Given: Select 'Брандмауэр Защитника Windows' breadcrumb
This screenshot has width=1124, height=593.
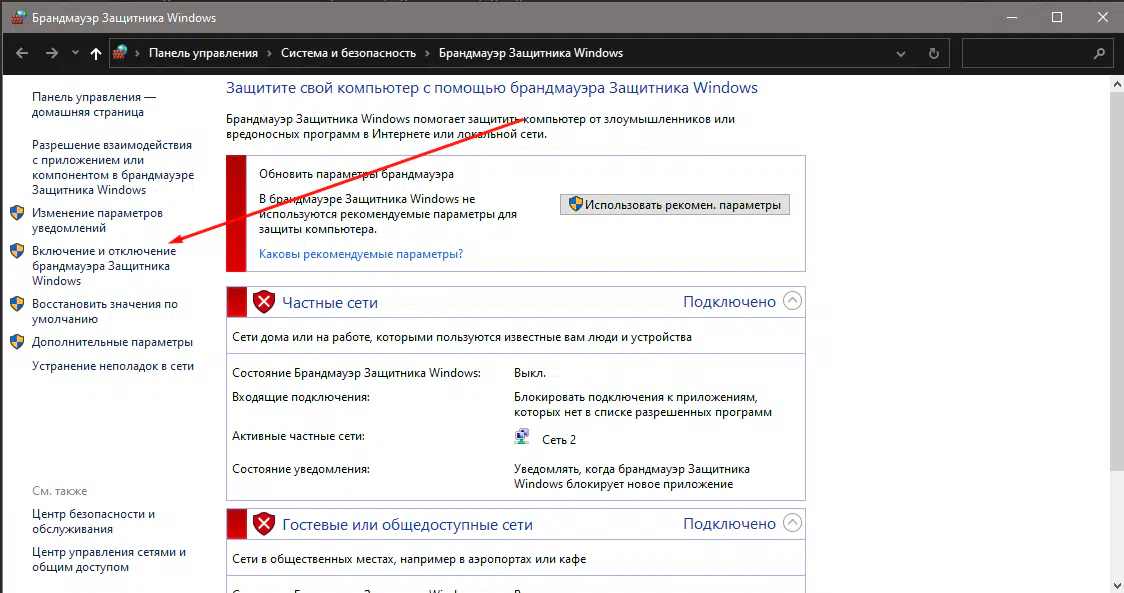Looking at the screenshot, I should tap(530, 53).
